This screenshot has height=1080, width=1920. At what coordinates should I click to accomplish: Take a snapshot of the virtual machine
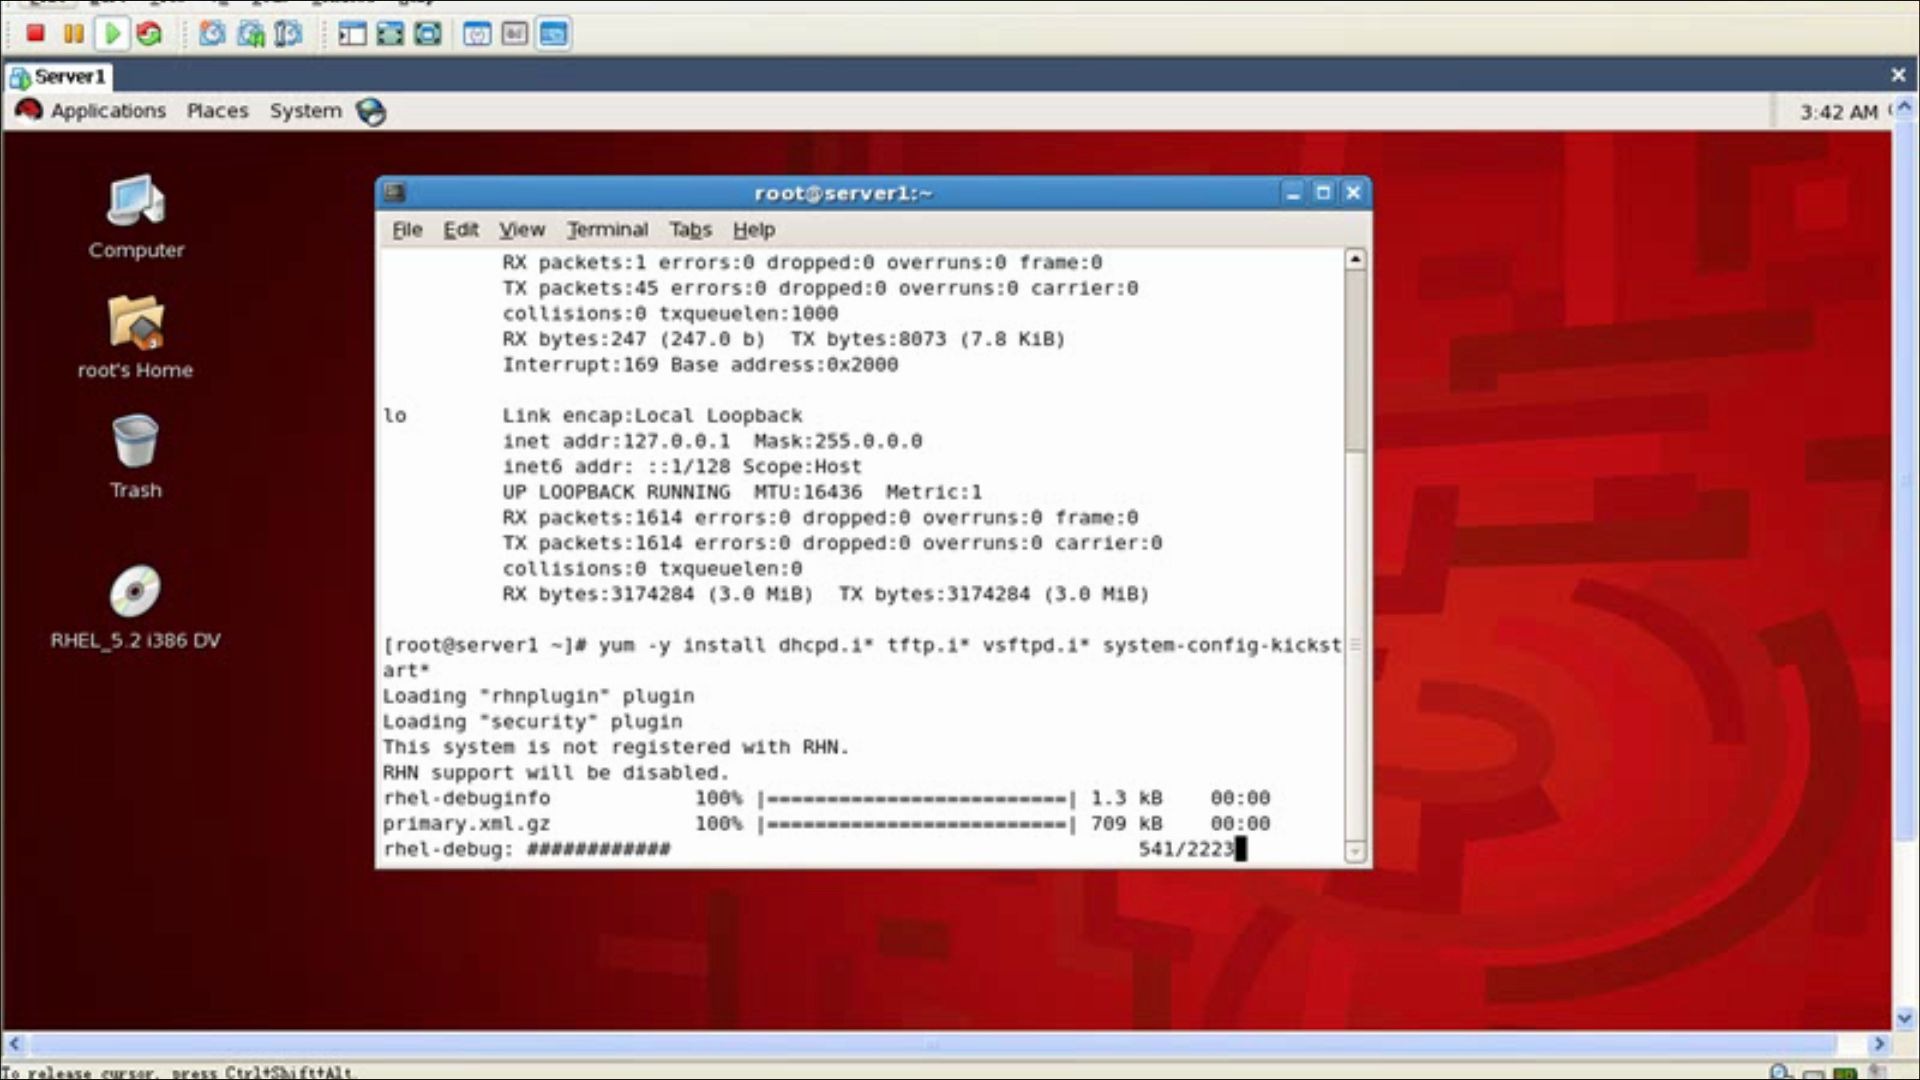tap(210, 33)
